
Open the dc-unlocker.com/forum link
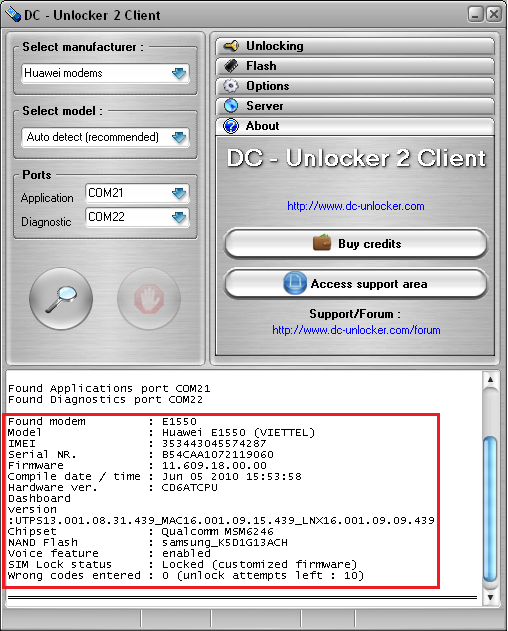point(356,330)
